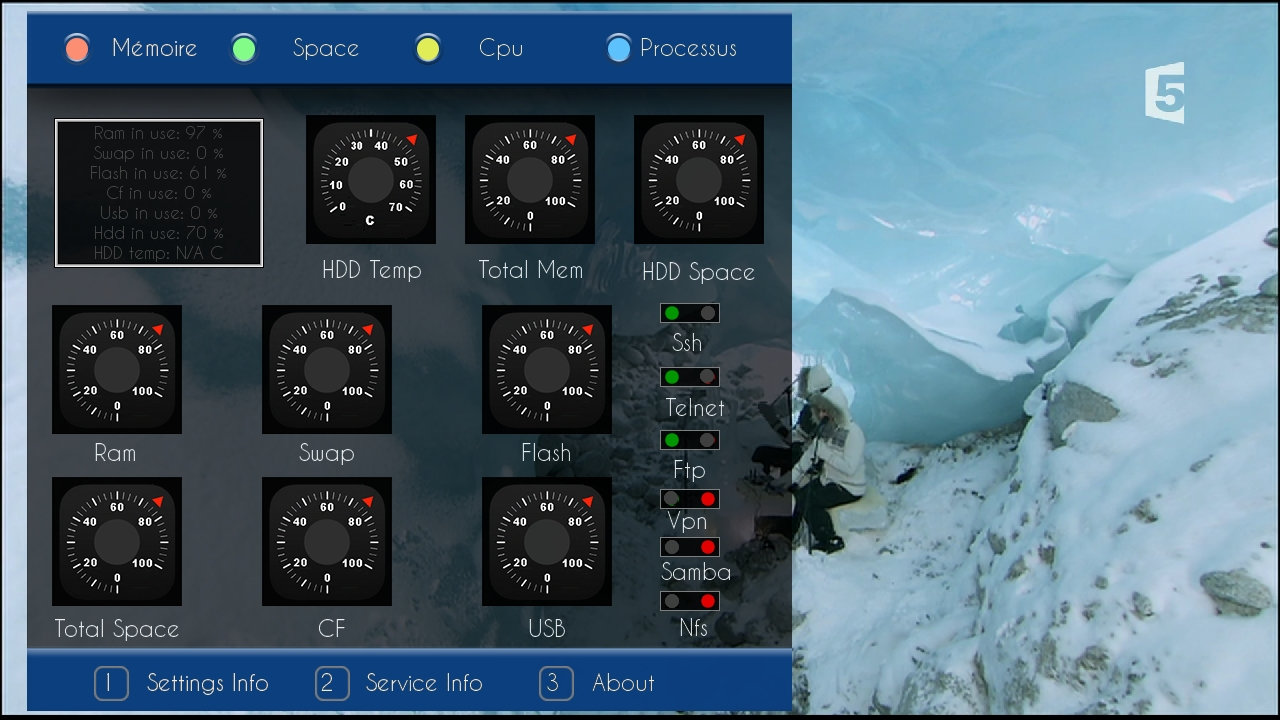This screenshot has height=720, width=1280.
Task: Toggle the Samba service indicator
Action: [690, 547]
